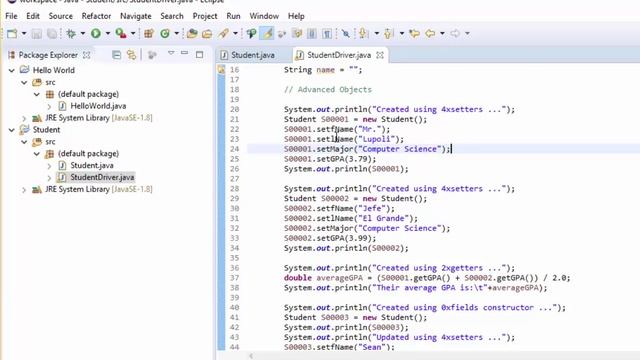The height and width of the screenshot is (360, 640).
Task: Open the Search dropdown arrow
Action: point(235,33)
